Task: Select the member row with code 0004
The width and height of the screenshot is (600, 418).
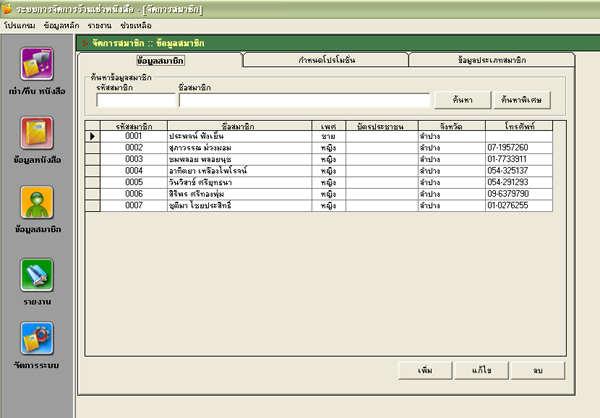Action: click(134, 170)
